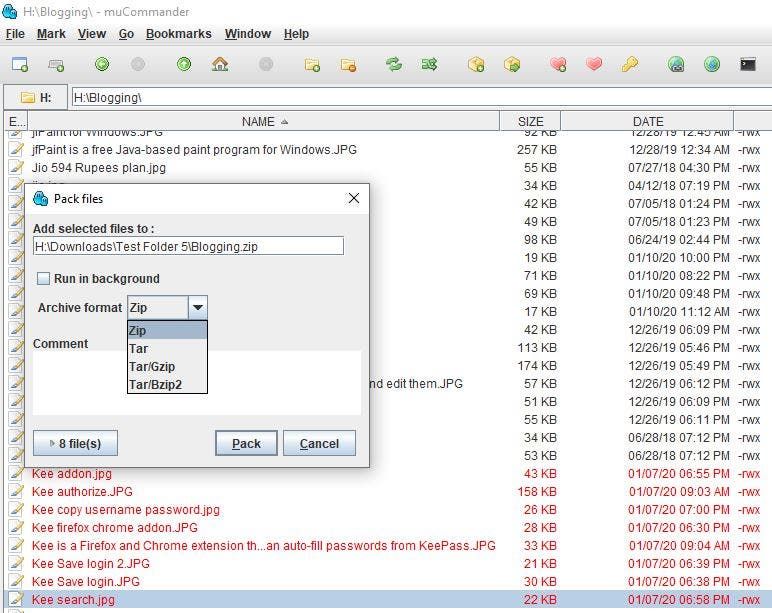Select Kee firefox chrome addon.JPG file
Viewport: 772px width, 613px height.
tap(115, 527)
